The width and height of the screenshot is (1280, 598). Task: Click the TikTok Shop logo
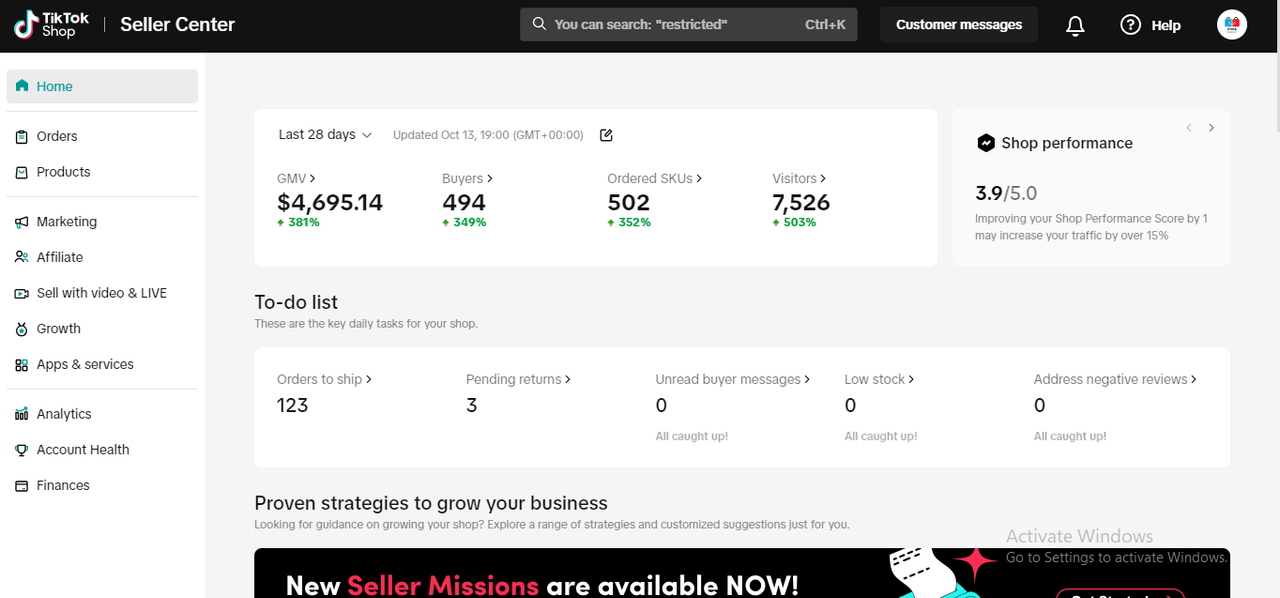[x=52, y=25]
